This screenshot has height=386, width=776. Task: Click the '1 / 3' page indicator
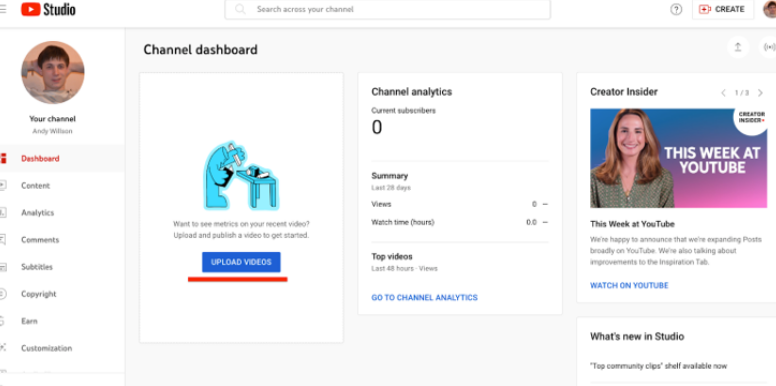click(741, 93)
